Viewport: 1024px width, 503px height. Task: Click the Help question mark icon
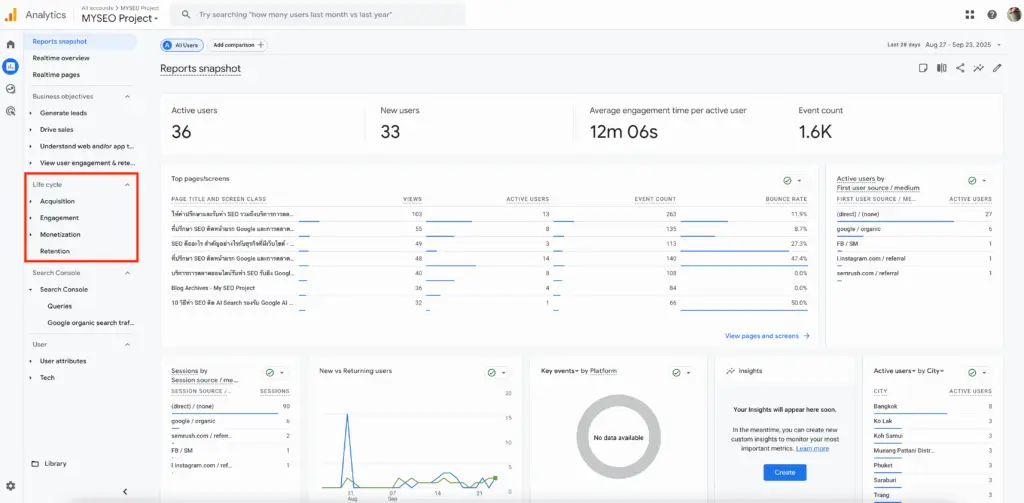pyautogui.click(x=991, y=15)
